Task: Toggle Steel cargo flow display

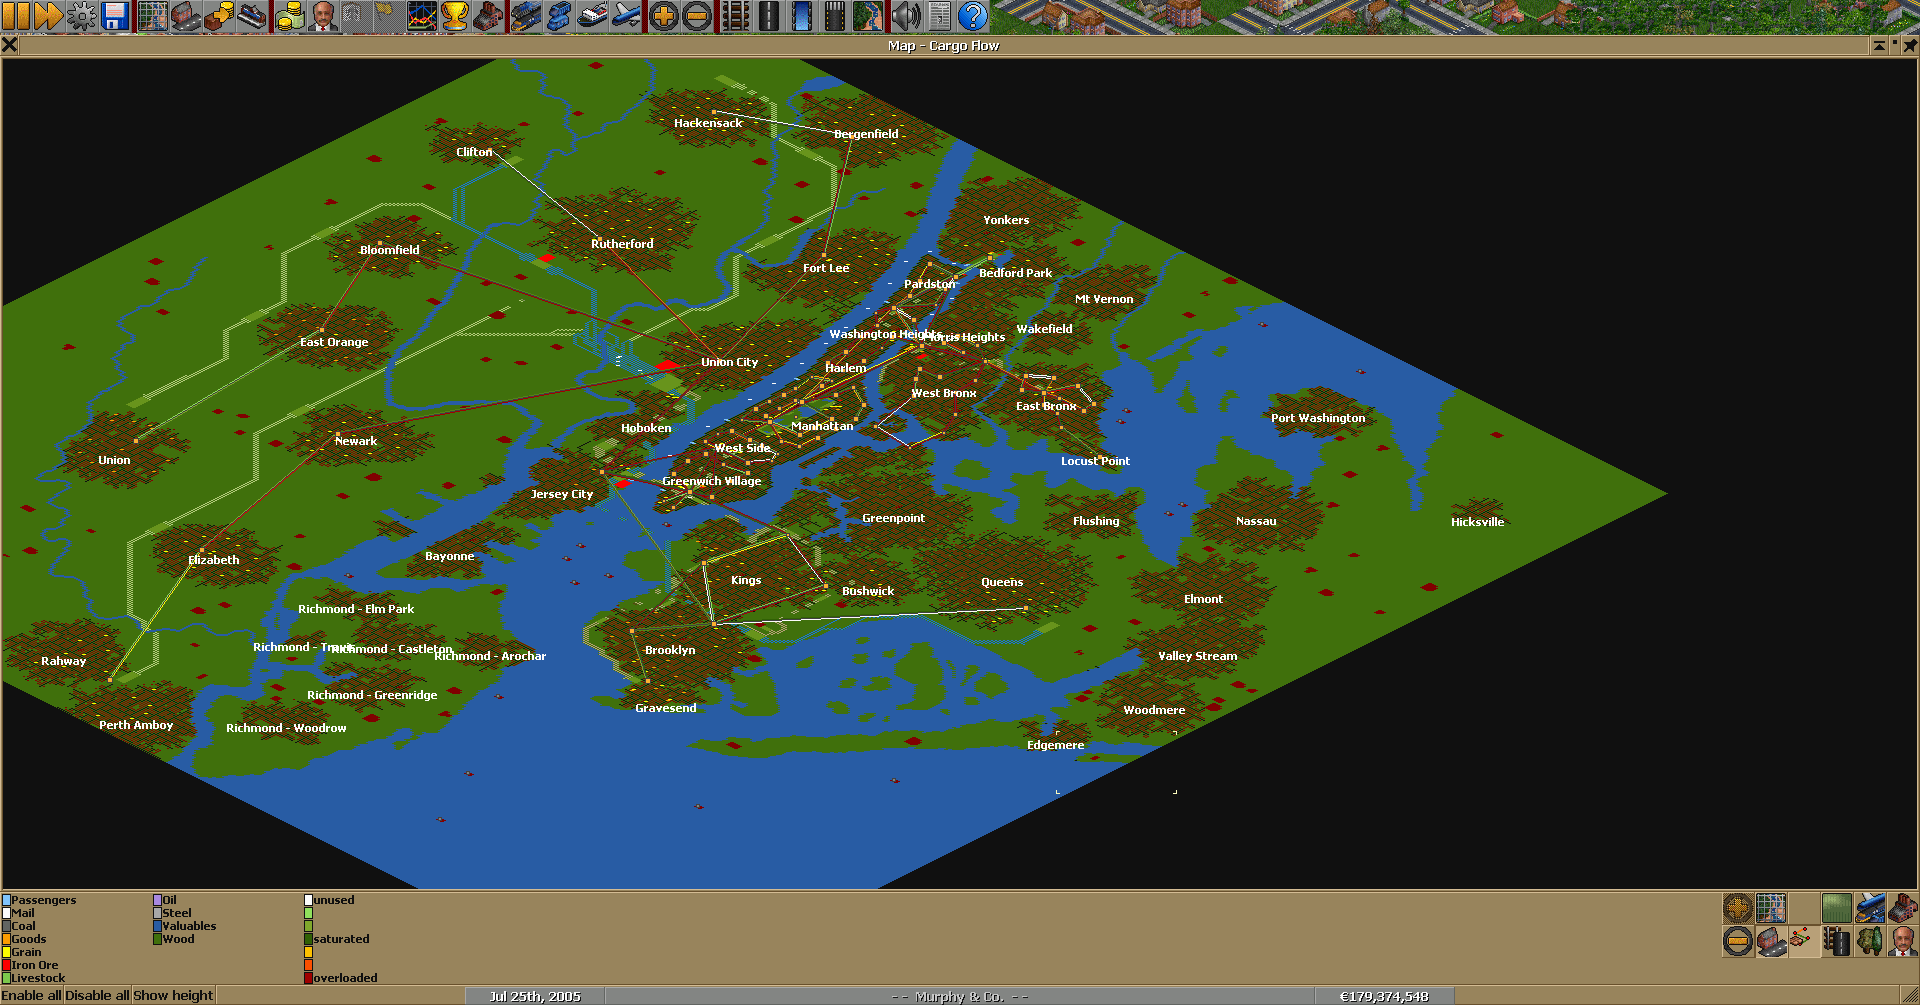Action: point(173,913)
